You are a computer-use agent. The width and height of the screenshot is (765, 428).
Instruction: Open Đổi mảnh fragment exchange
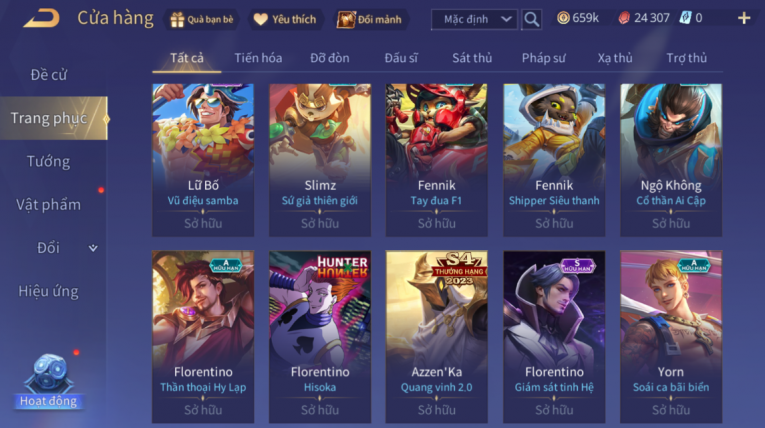pyautogui.click(x=370, y=20)
